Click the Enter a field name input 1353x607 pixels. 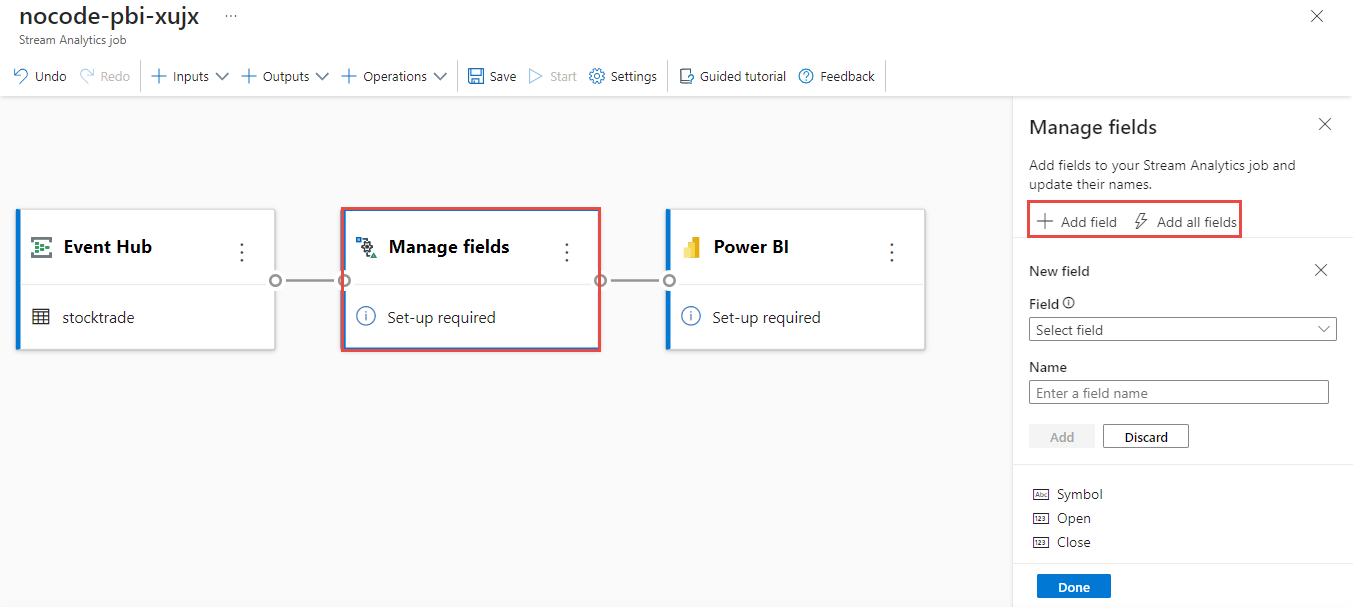[1178, 392]
